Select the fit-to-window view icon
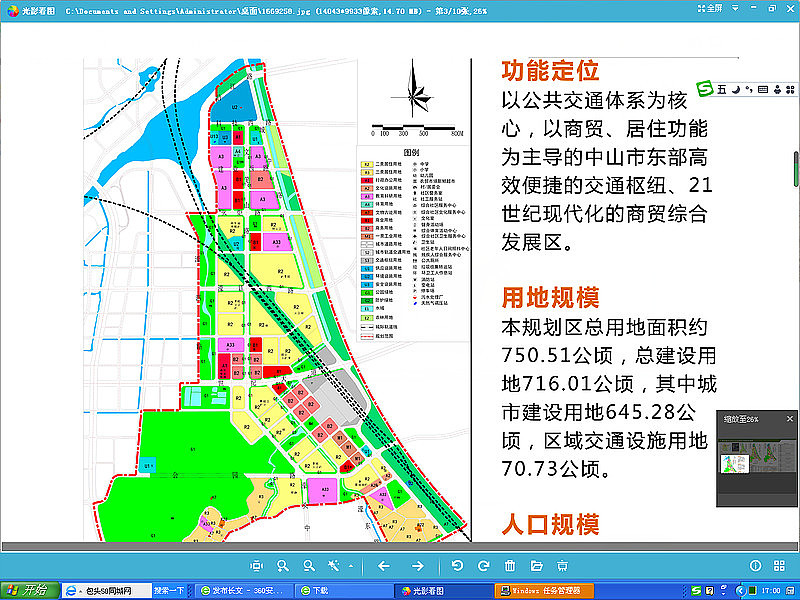The height and width of the screenshot is (600, 800). pyautogui.click(x=257, y=565)
